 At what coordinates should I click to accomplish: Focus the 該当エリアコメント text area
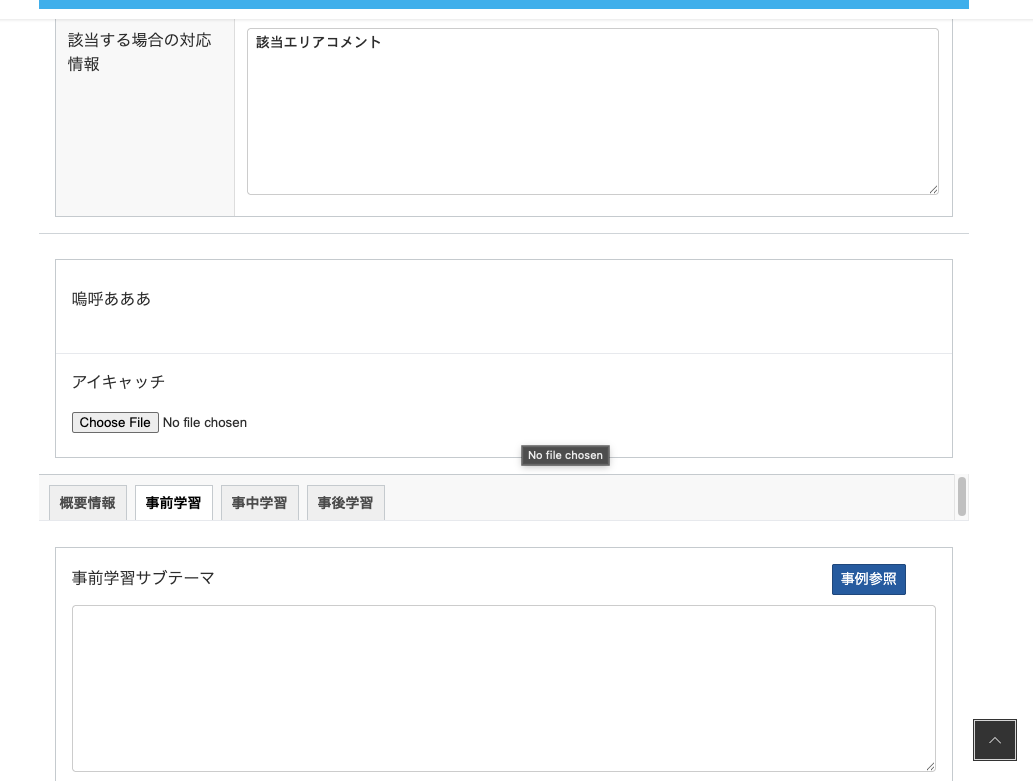(x=592, y=111)
